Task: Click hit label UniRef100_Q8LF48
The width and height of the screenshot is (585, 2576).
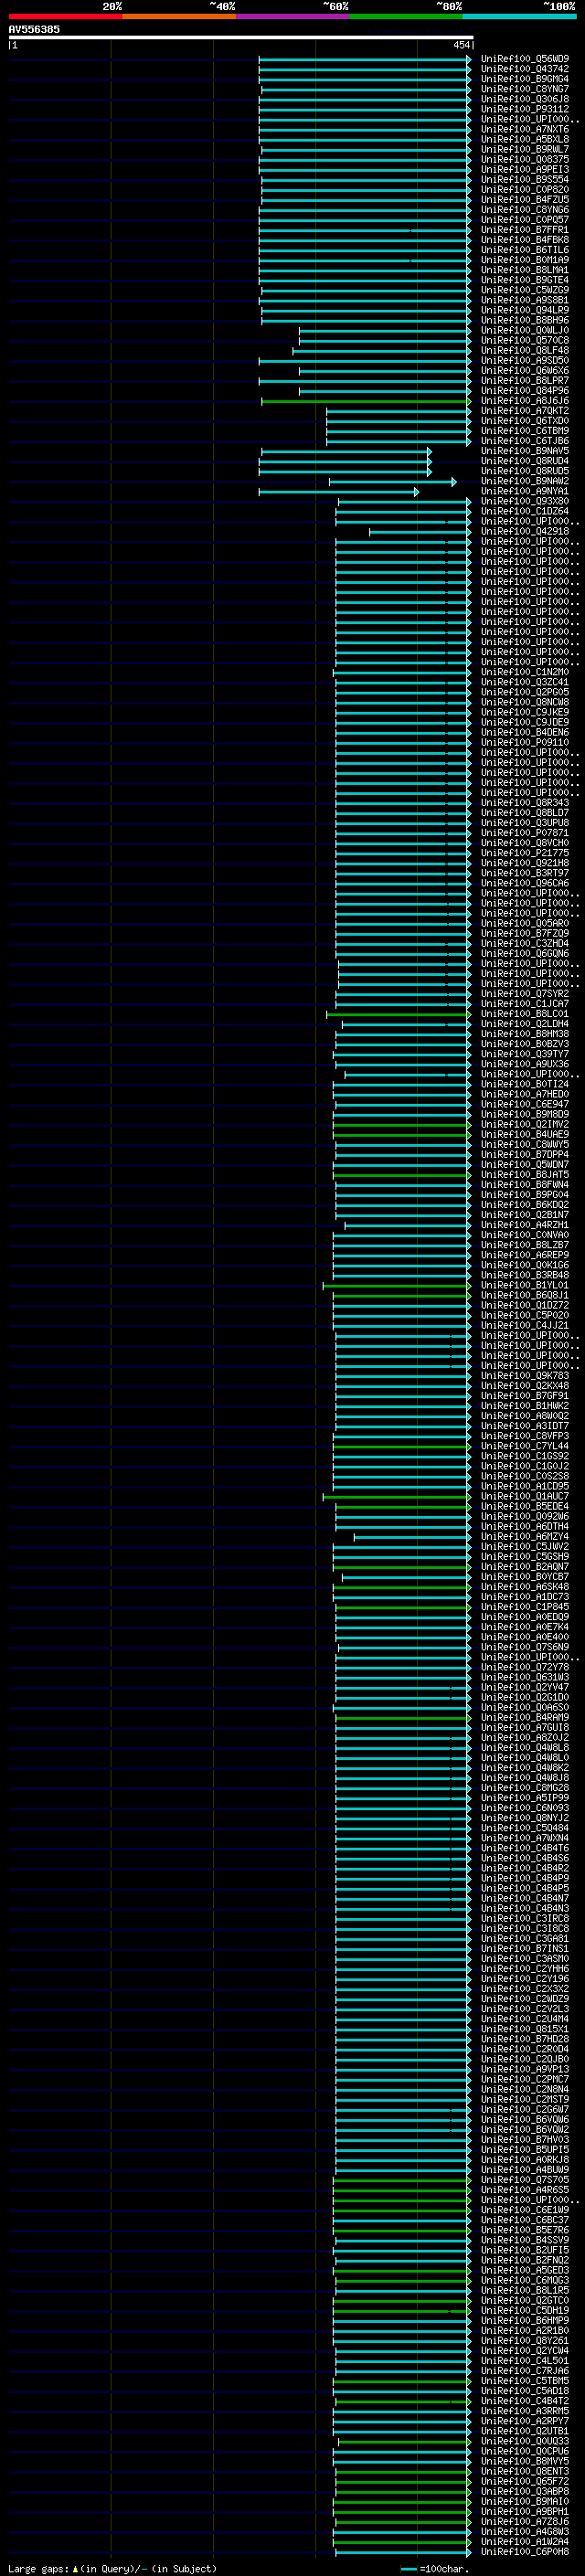Action: [x=525, y=350]
